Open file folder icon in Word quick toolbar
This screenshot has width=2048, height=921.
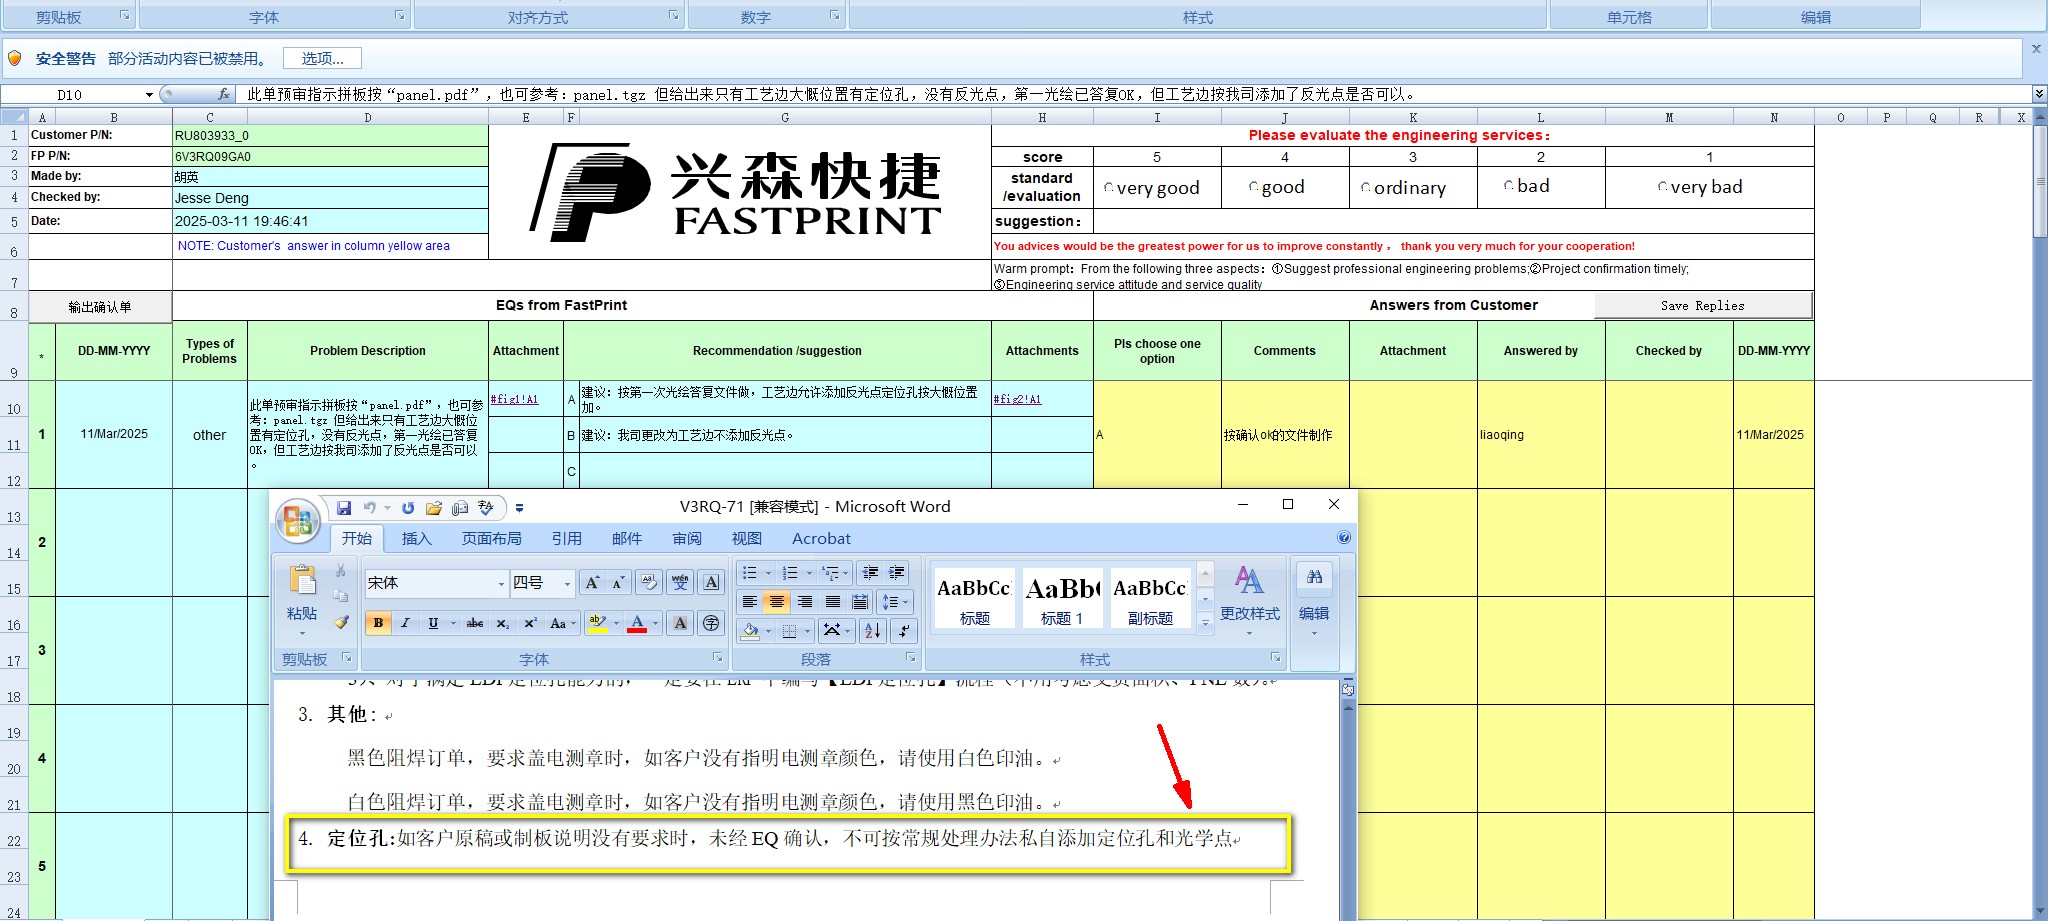(x=434, y=508)
